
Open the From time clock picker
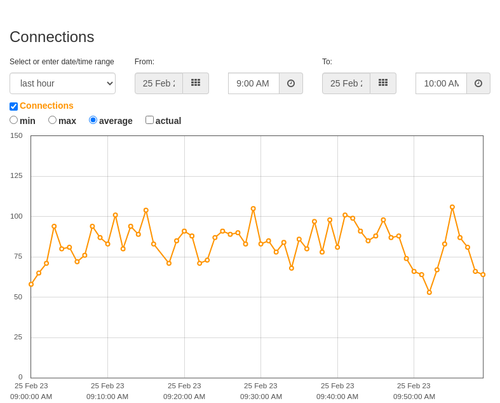(x=291, y=83)
